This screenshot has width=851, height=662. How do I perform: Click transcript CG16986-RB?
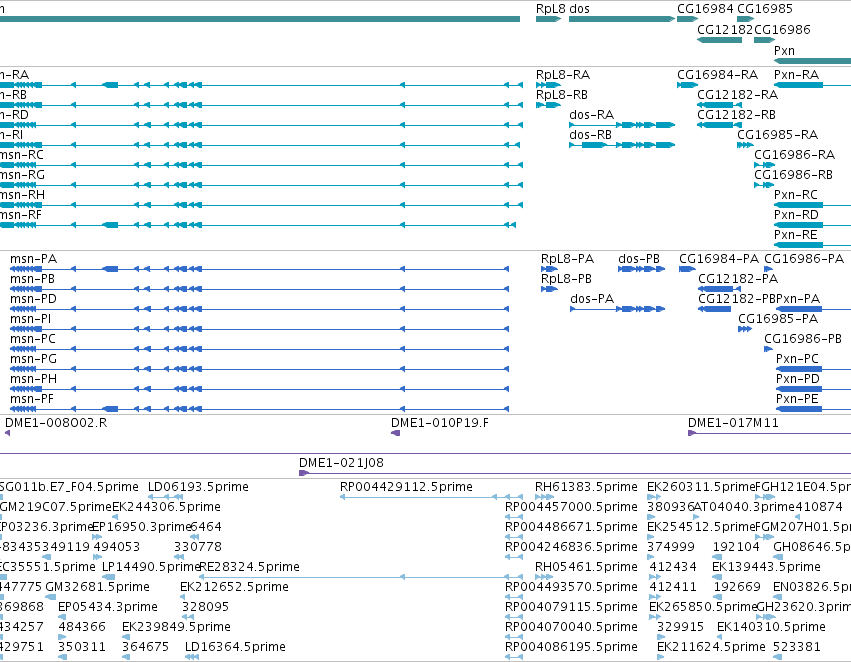coord(793,175)
